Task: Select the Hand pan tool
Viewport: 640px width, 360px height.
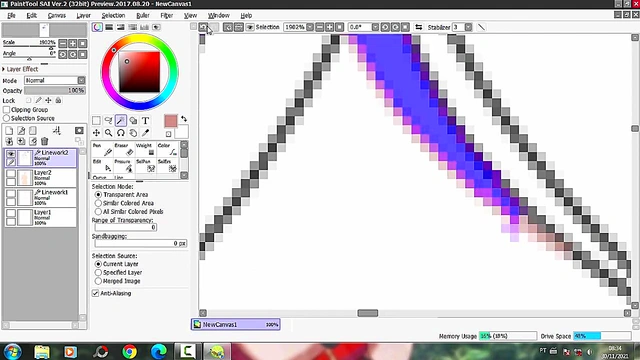Action: coord(133,133)
